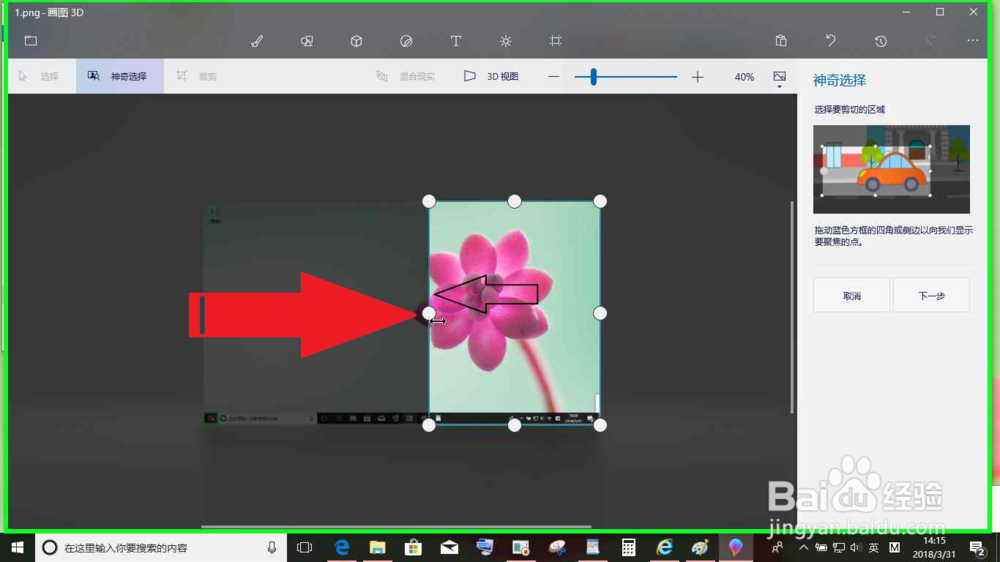Click the vertical canvas scrollbar
The image size is (1000, 562).
pos(793,307)
